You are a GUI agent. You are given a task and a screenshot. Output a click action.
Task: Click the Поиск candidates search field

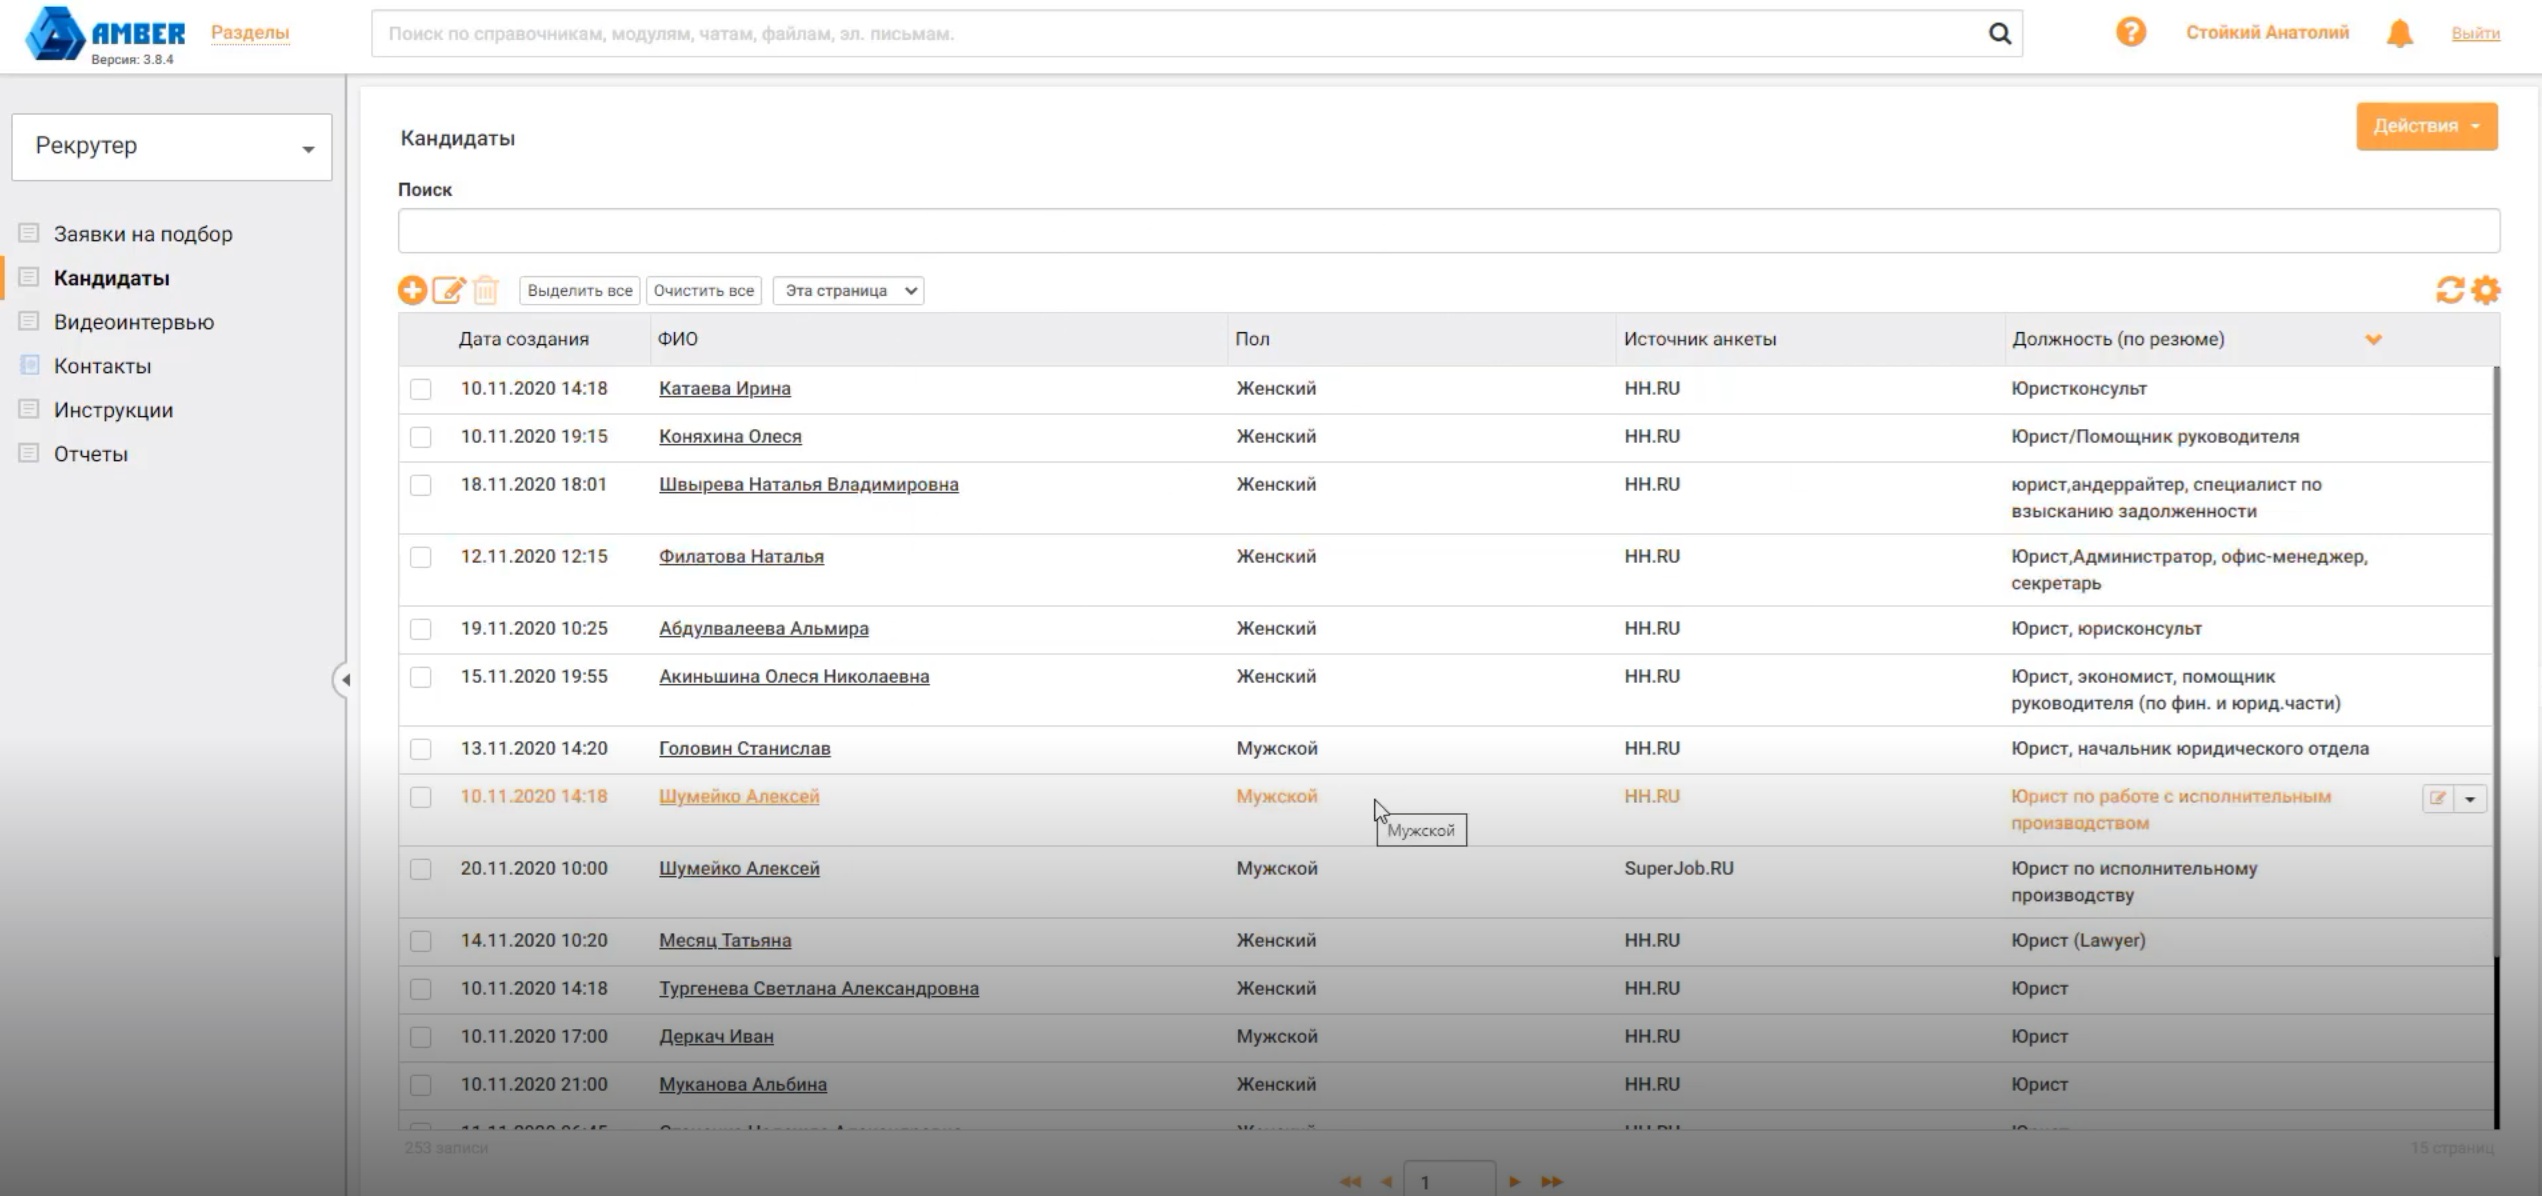[1449, 231]
